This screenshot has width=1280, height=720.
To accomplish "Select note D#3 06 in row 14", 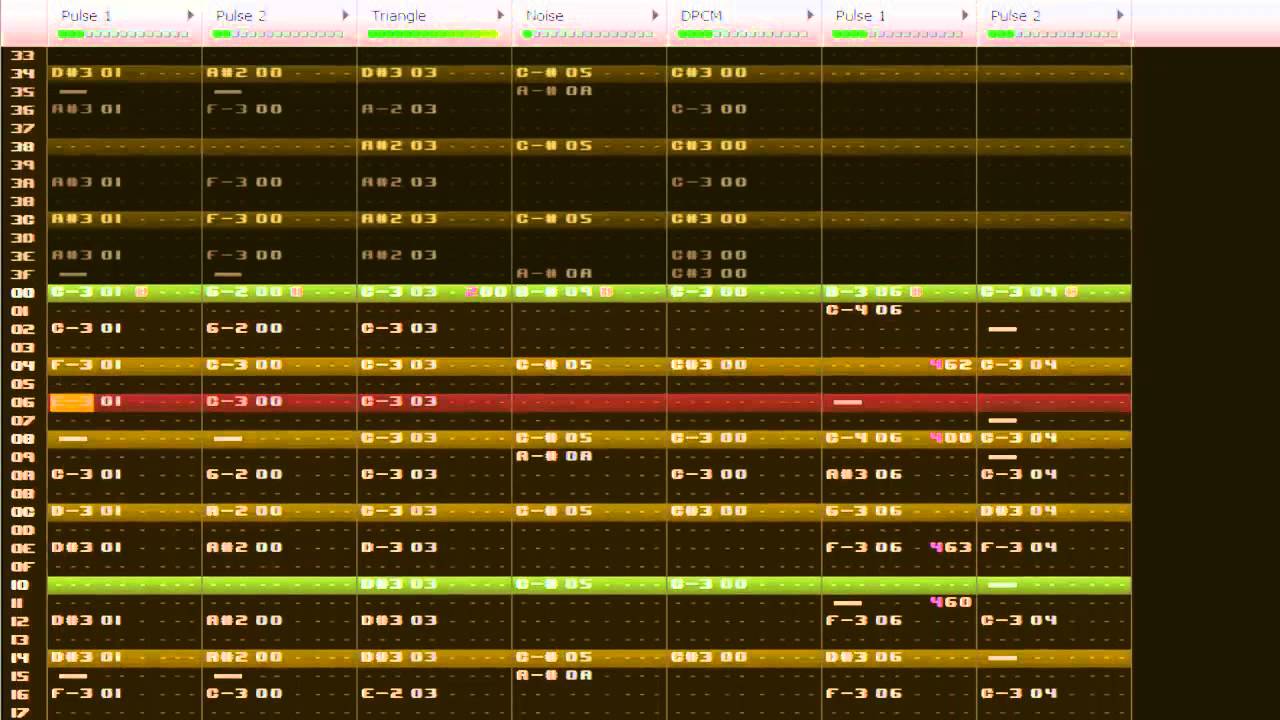I will coord(864,657).
